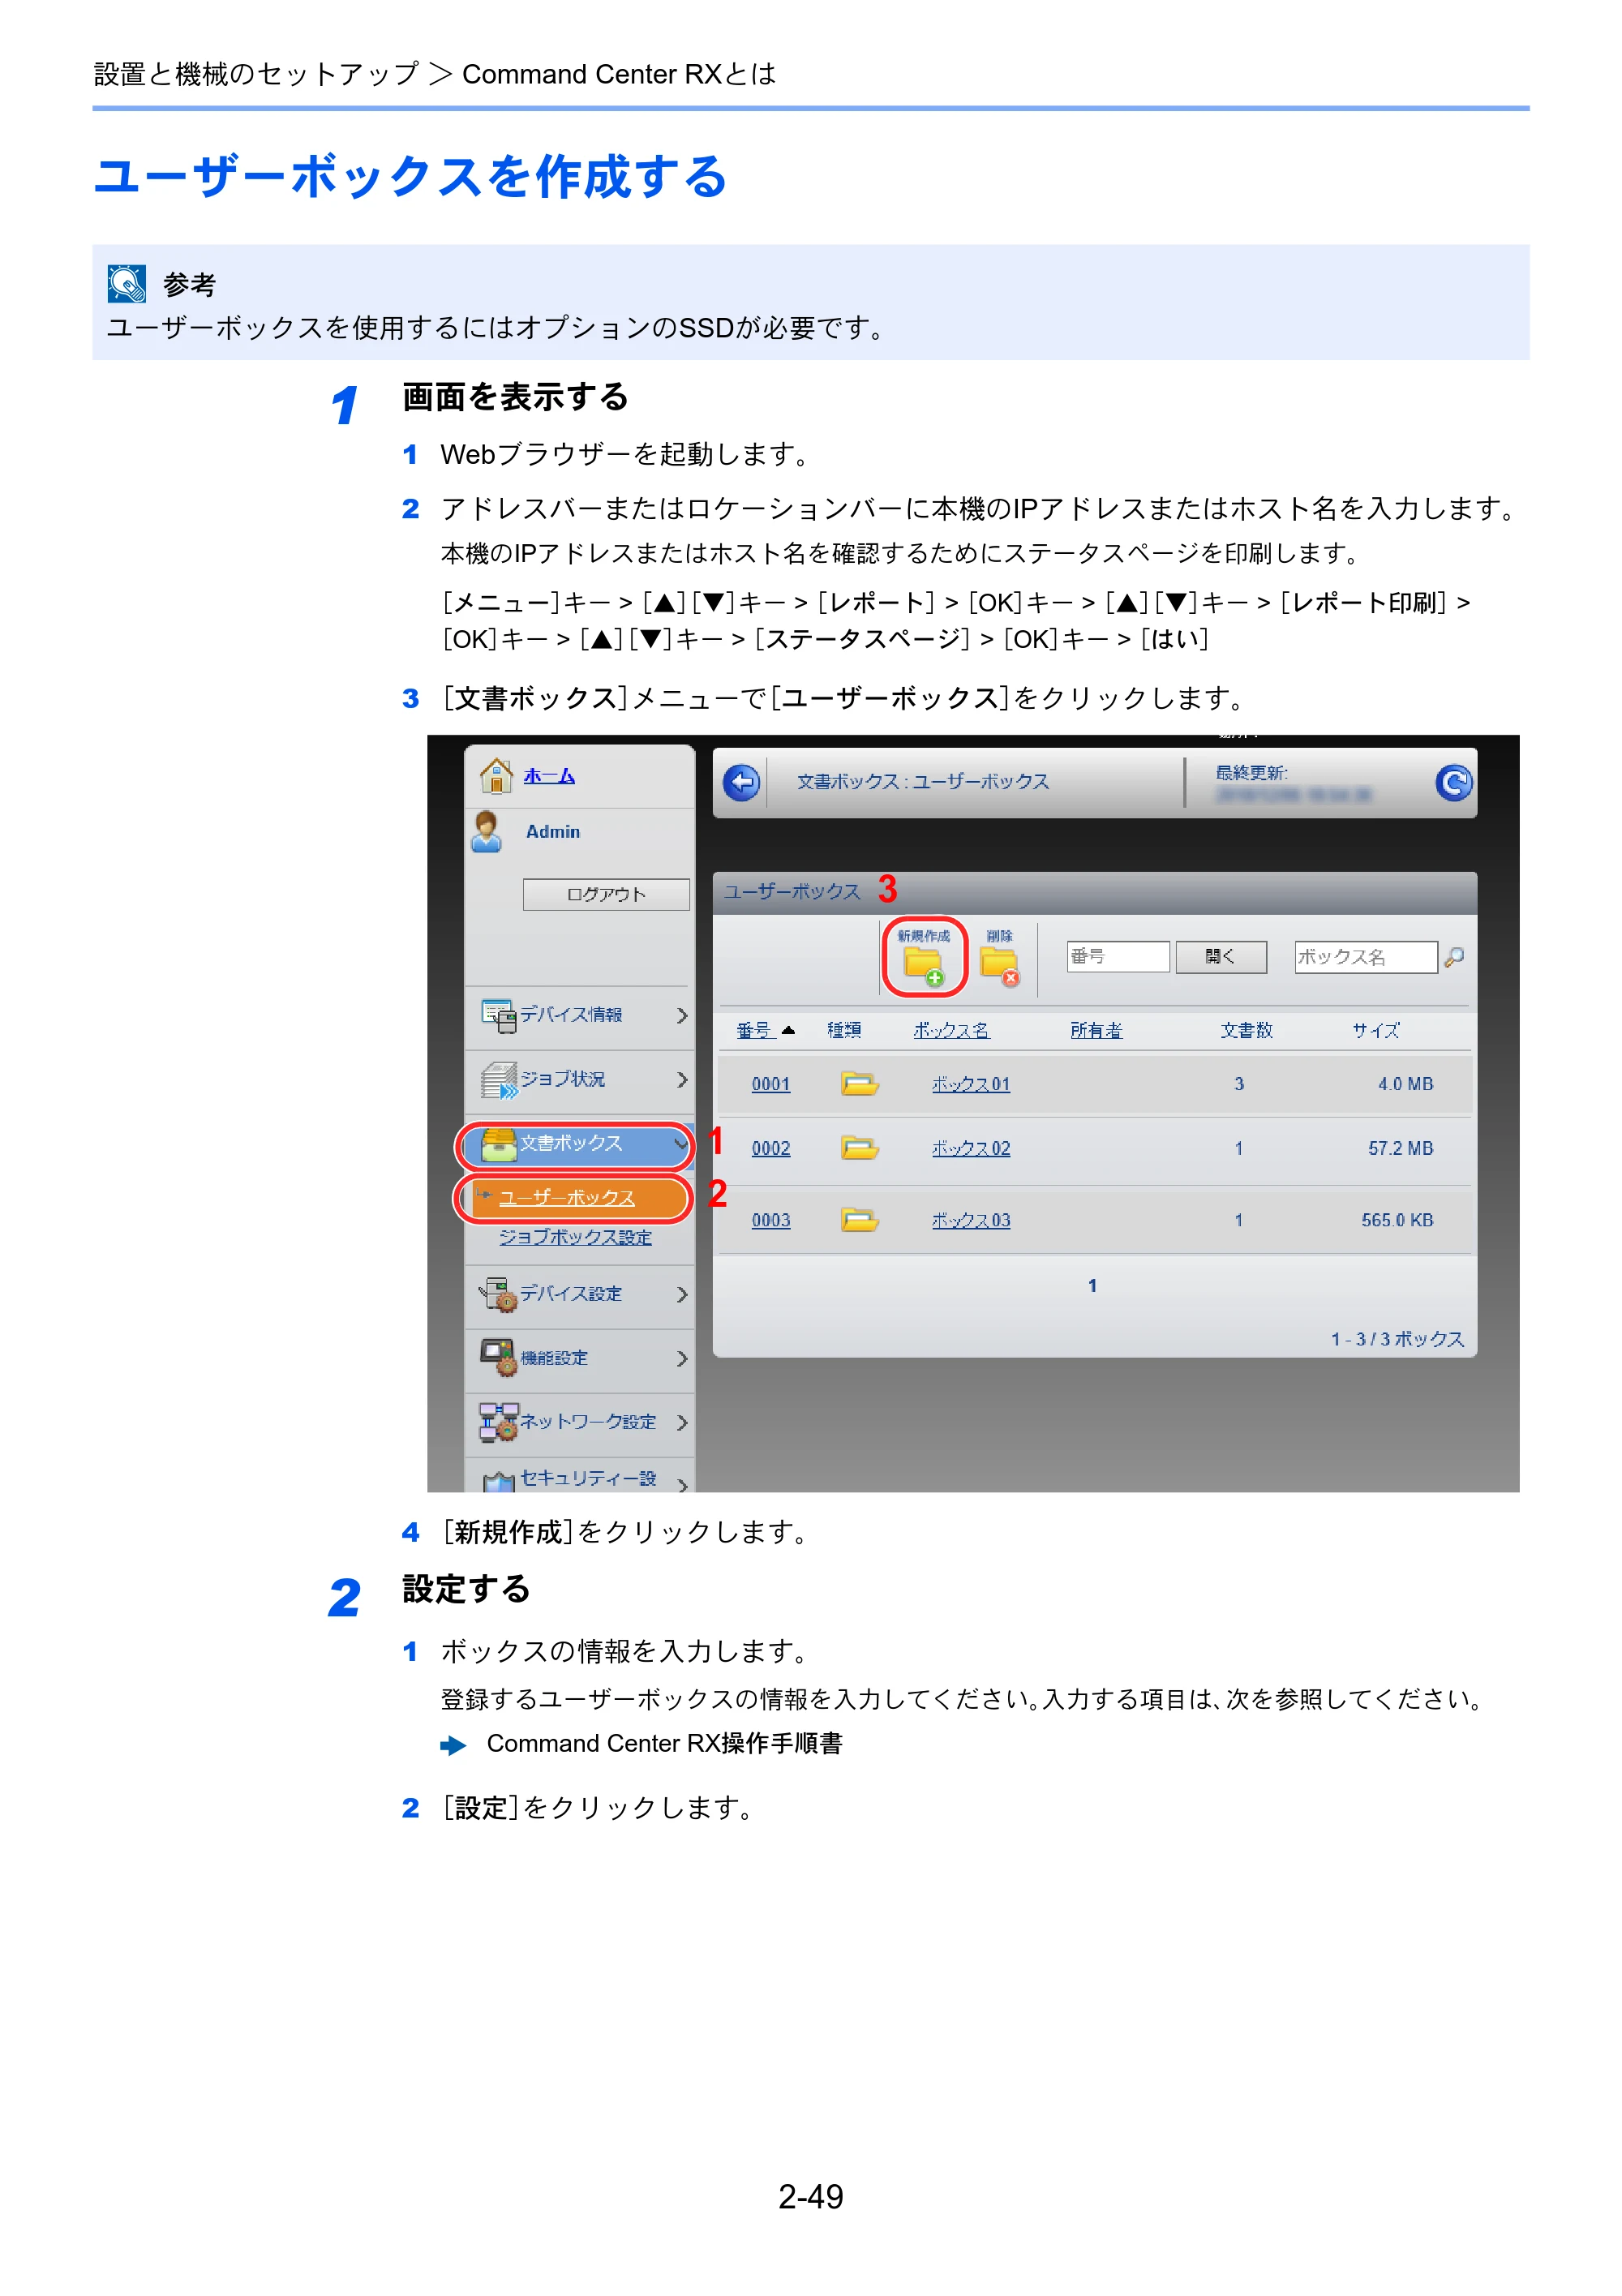Expand the ネットワーク設定 menu chevron
The height and width of the screenshot is (2296, 1622).
tap(682, 1422)
